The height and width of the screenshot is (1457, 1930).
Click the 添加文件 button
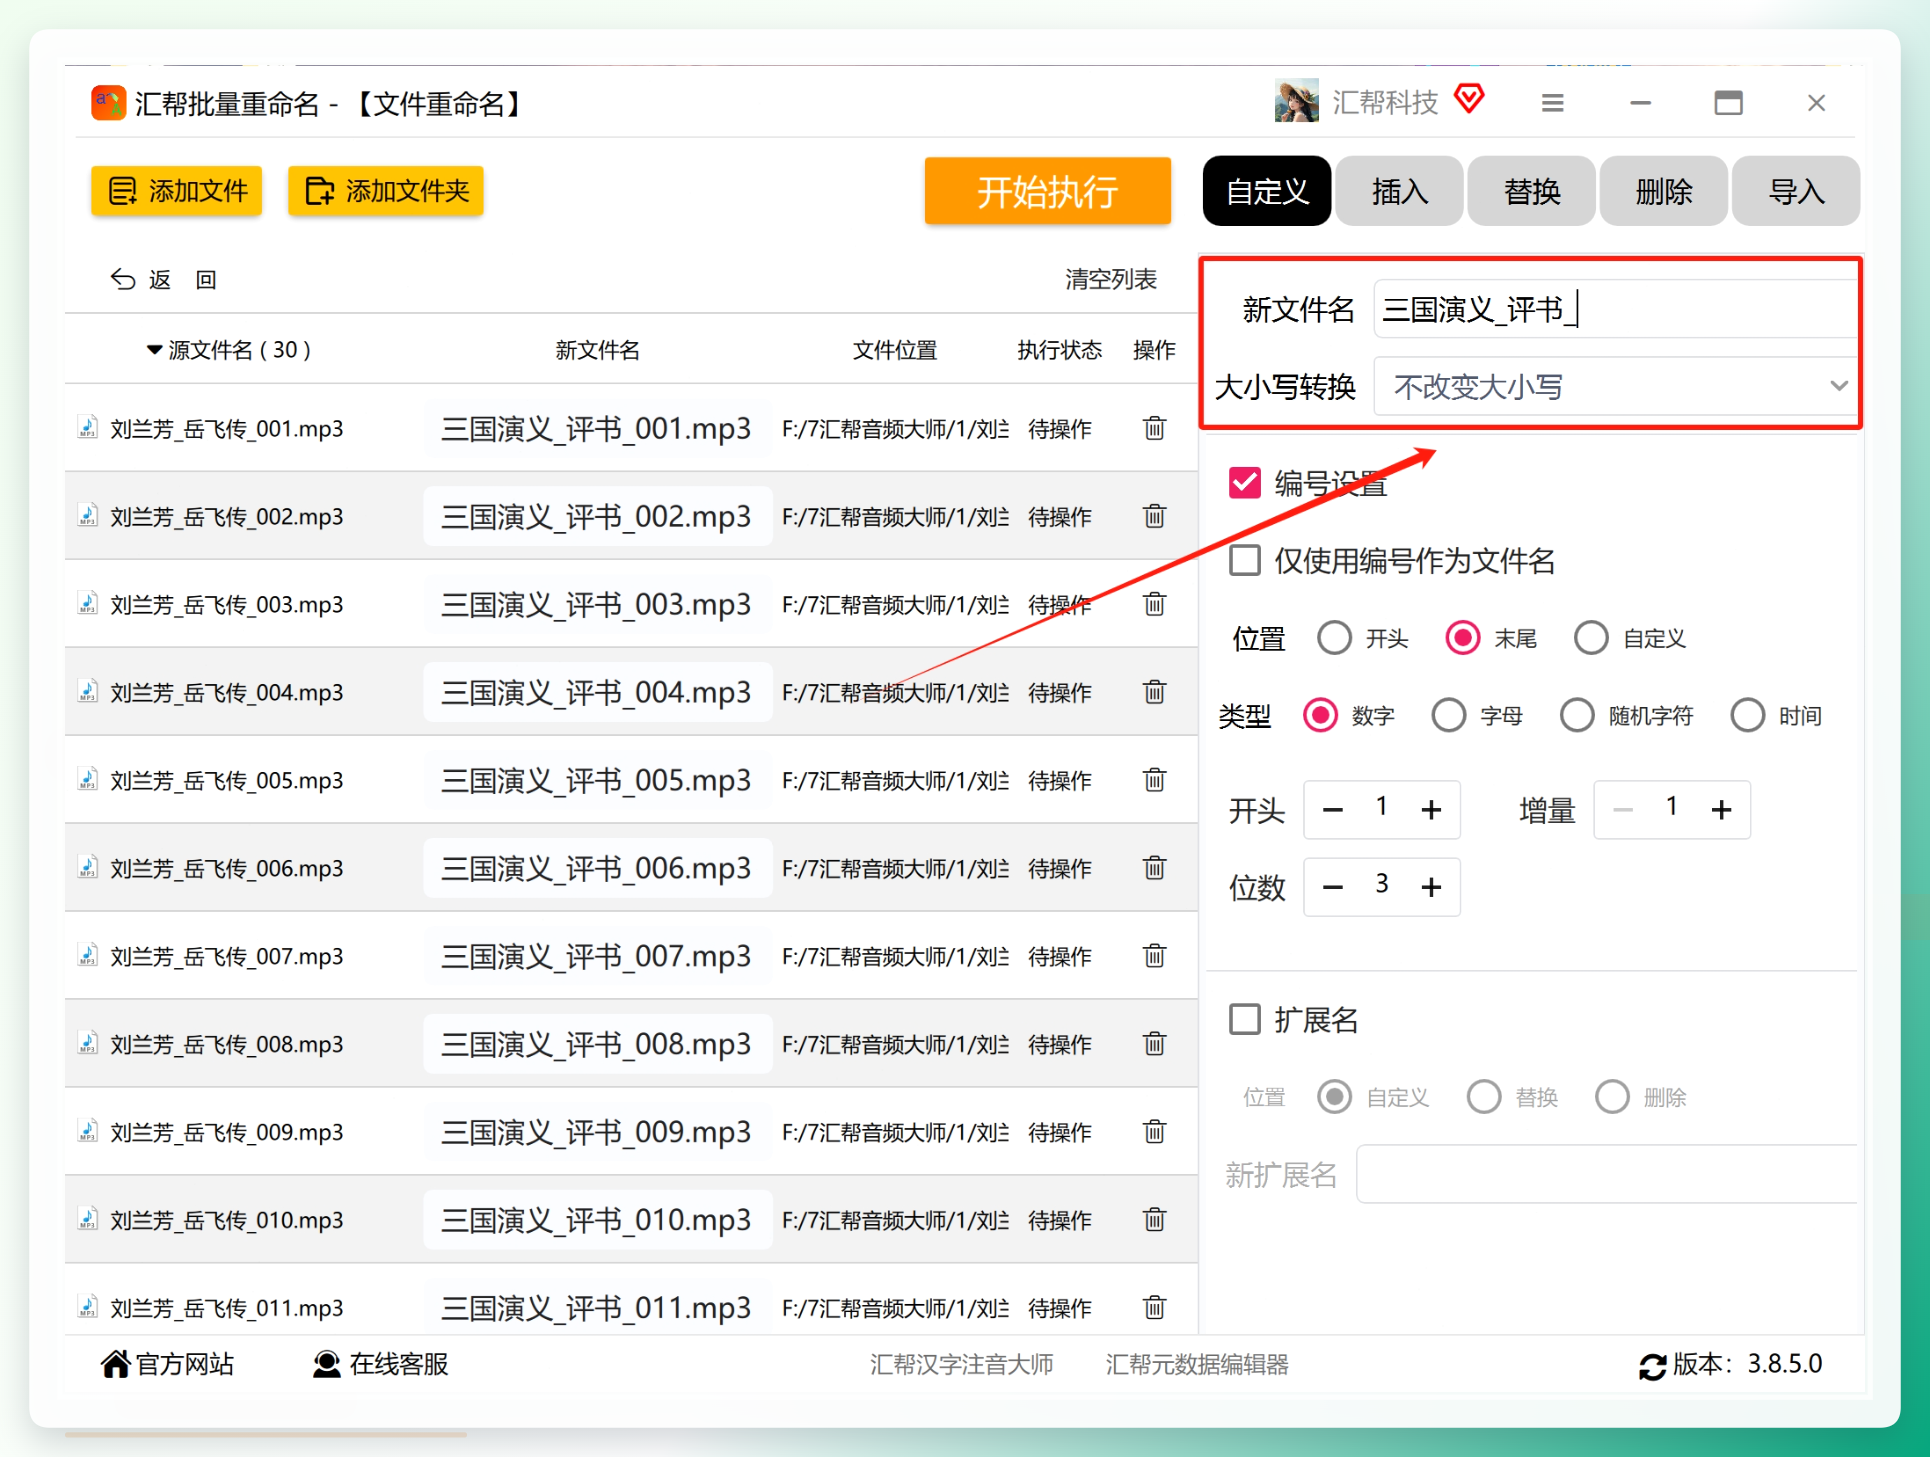click(x=177, y=191)
